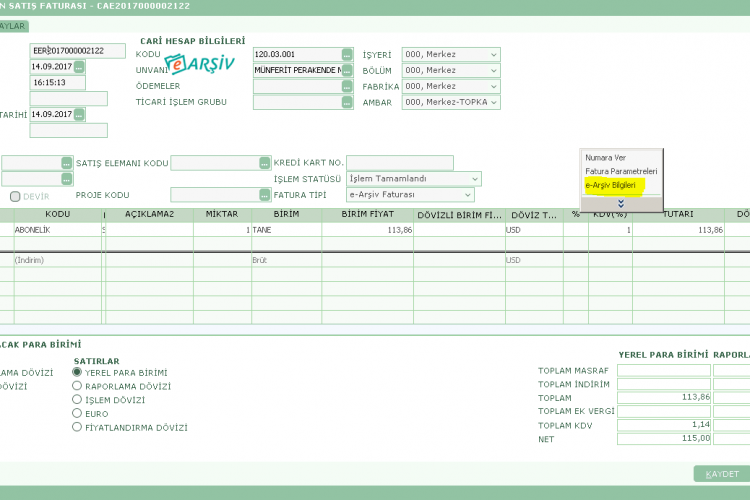Click the Satış Elemanı Kodu lookup button
The height and width of the screenshot is (500, 750).
(265, 163)
